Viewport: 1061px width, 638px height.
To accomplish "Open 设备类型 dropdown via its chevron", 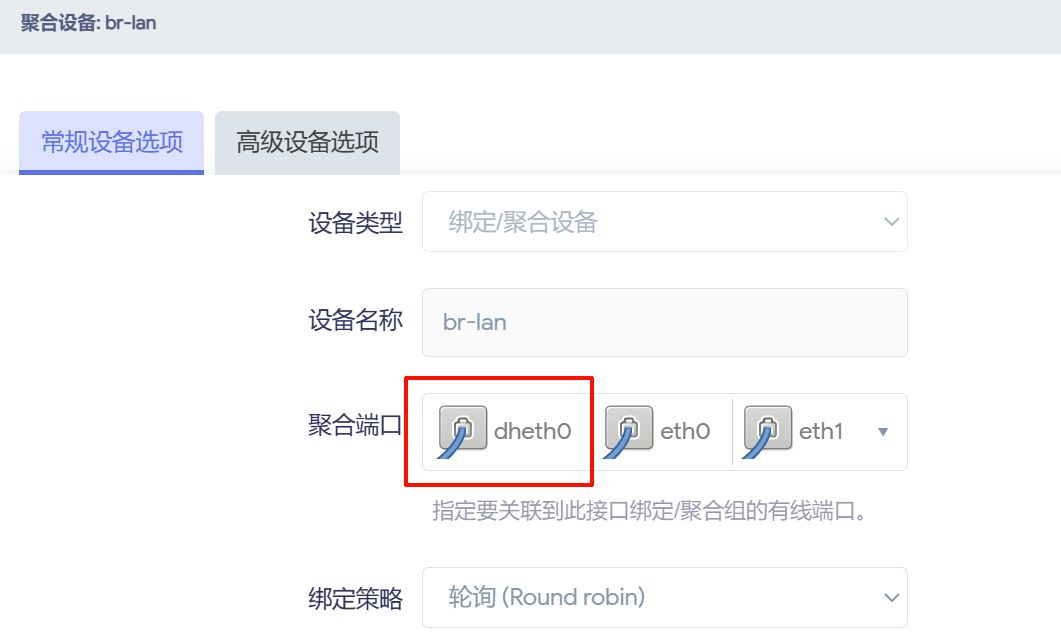I will [x=891, y=222].
